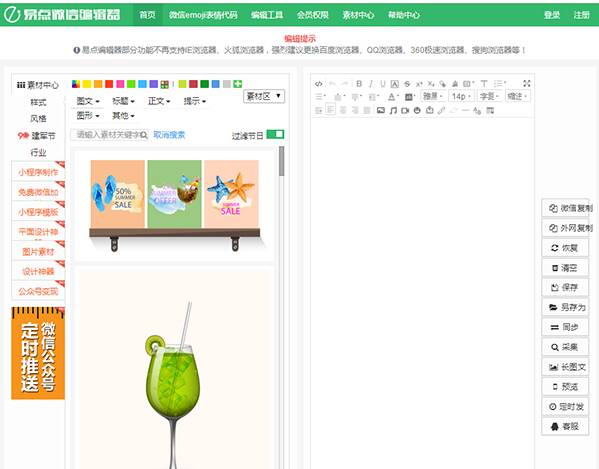
Task: Click the text border A icon
Action: [395, 84]
